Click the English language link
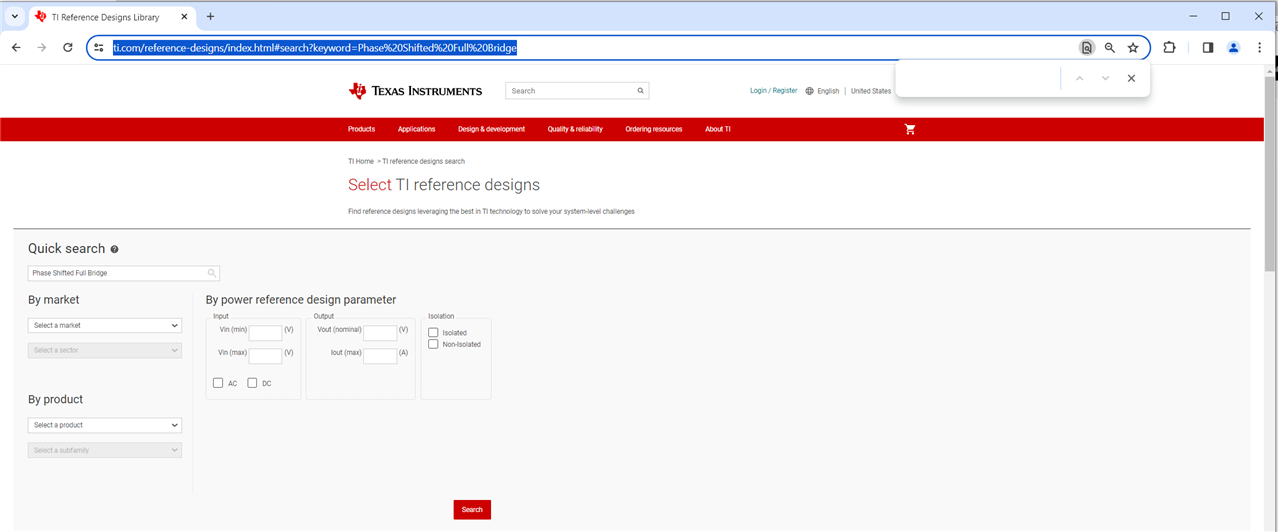This screenshot has height=532, width=1278. tap(828, 91)
